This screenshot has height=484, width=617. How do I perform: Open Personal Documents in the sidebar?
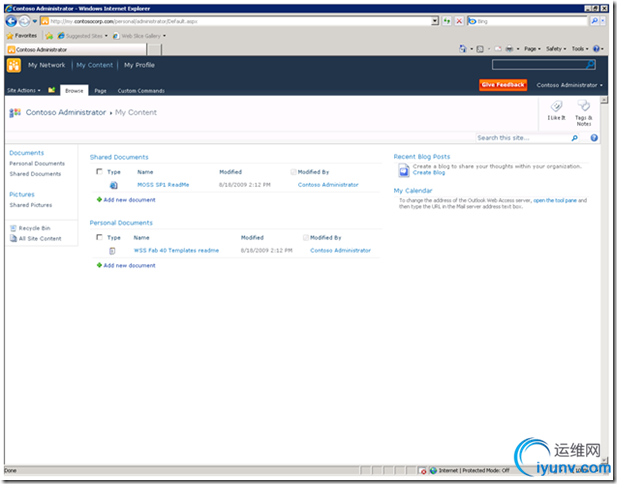pyautogui.click(x=37, y=163)
